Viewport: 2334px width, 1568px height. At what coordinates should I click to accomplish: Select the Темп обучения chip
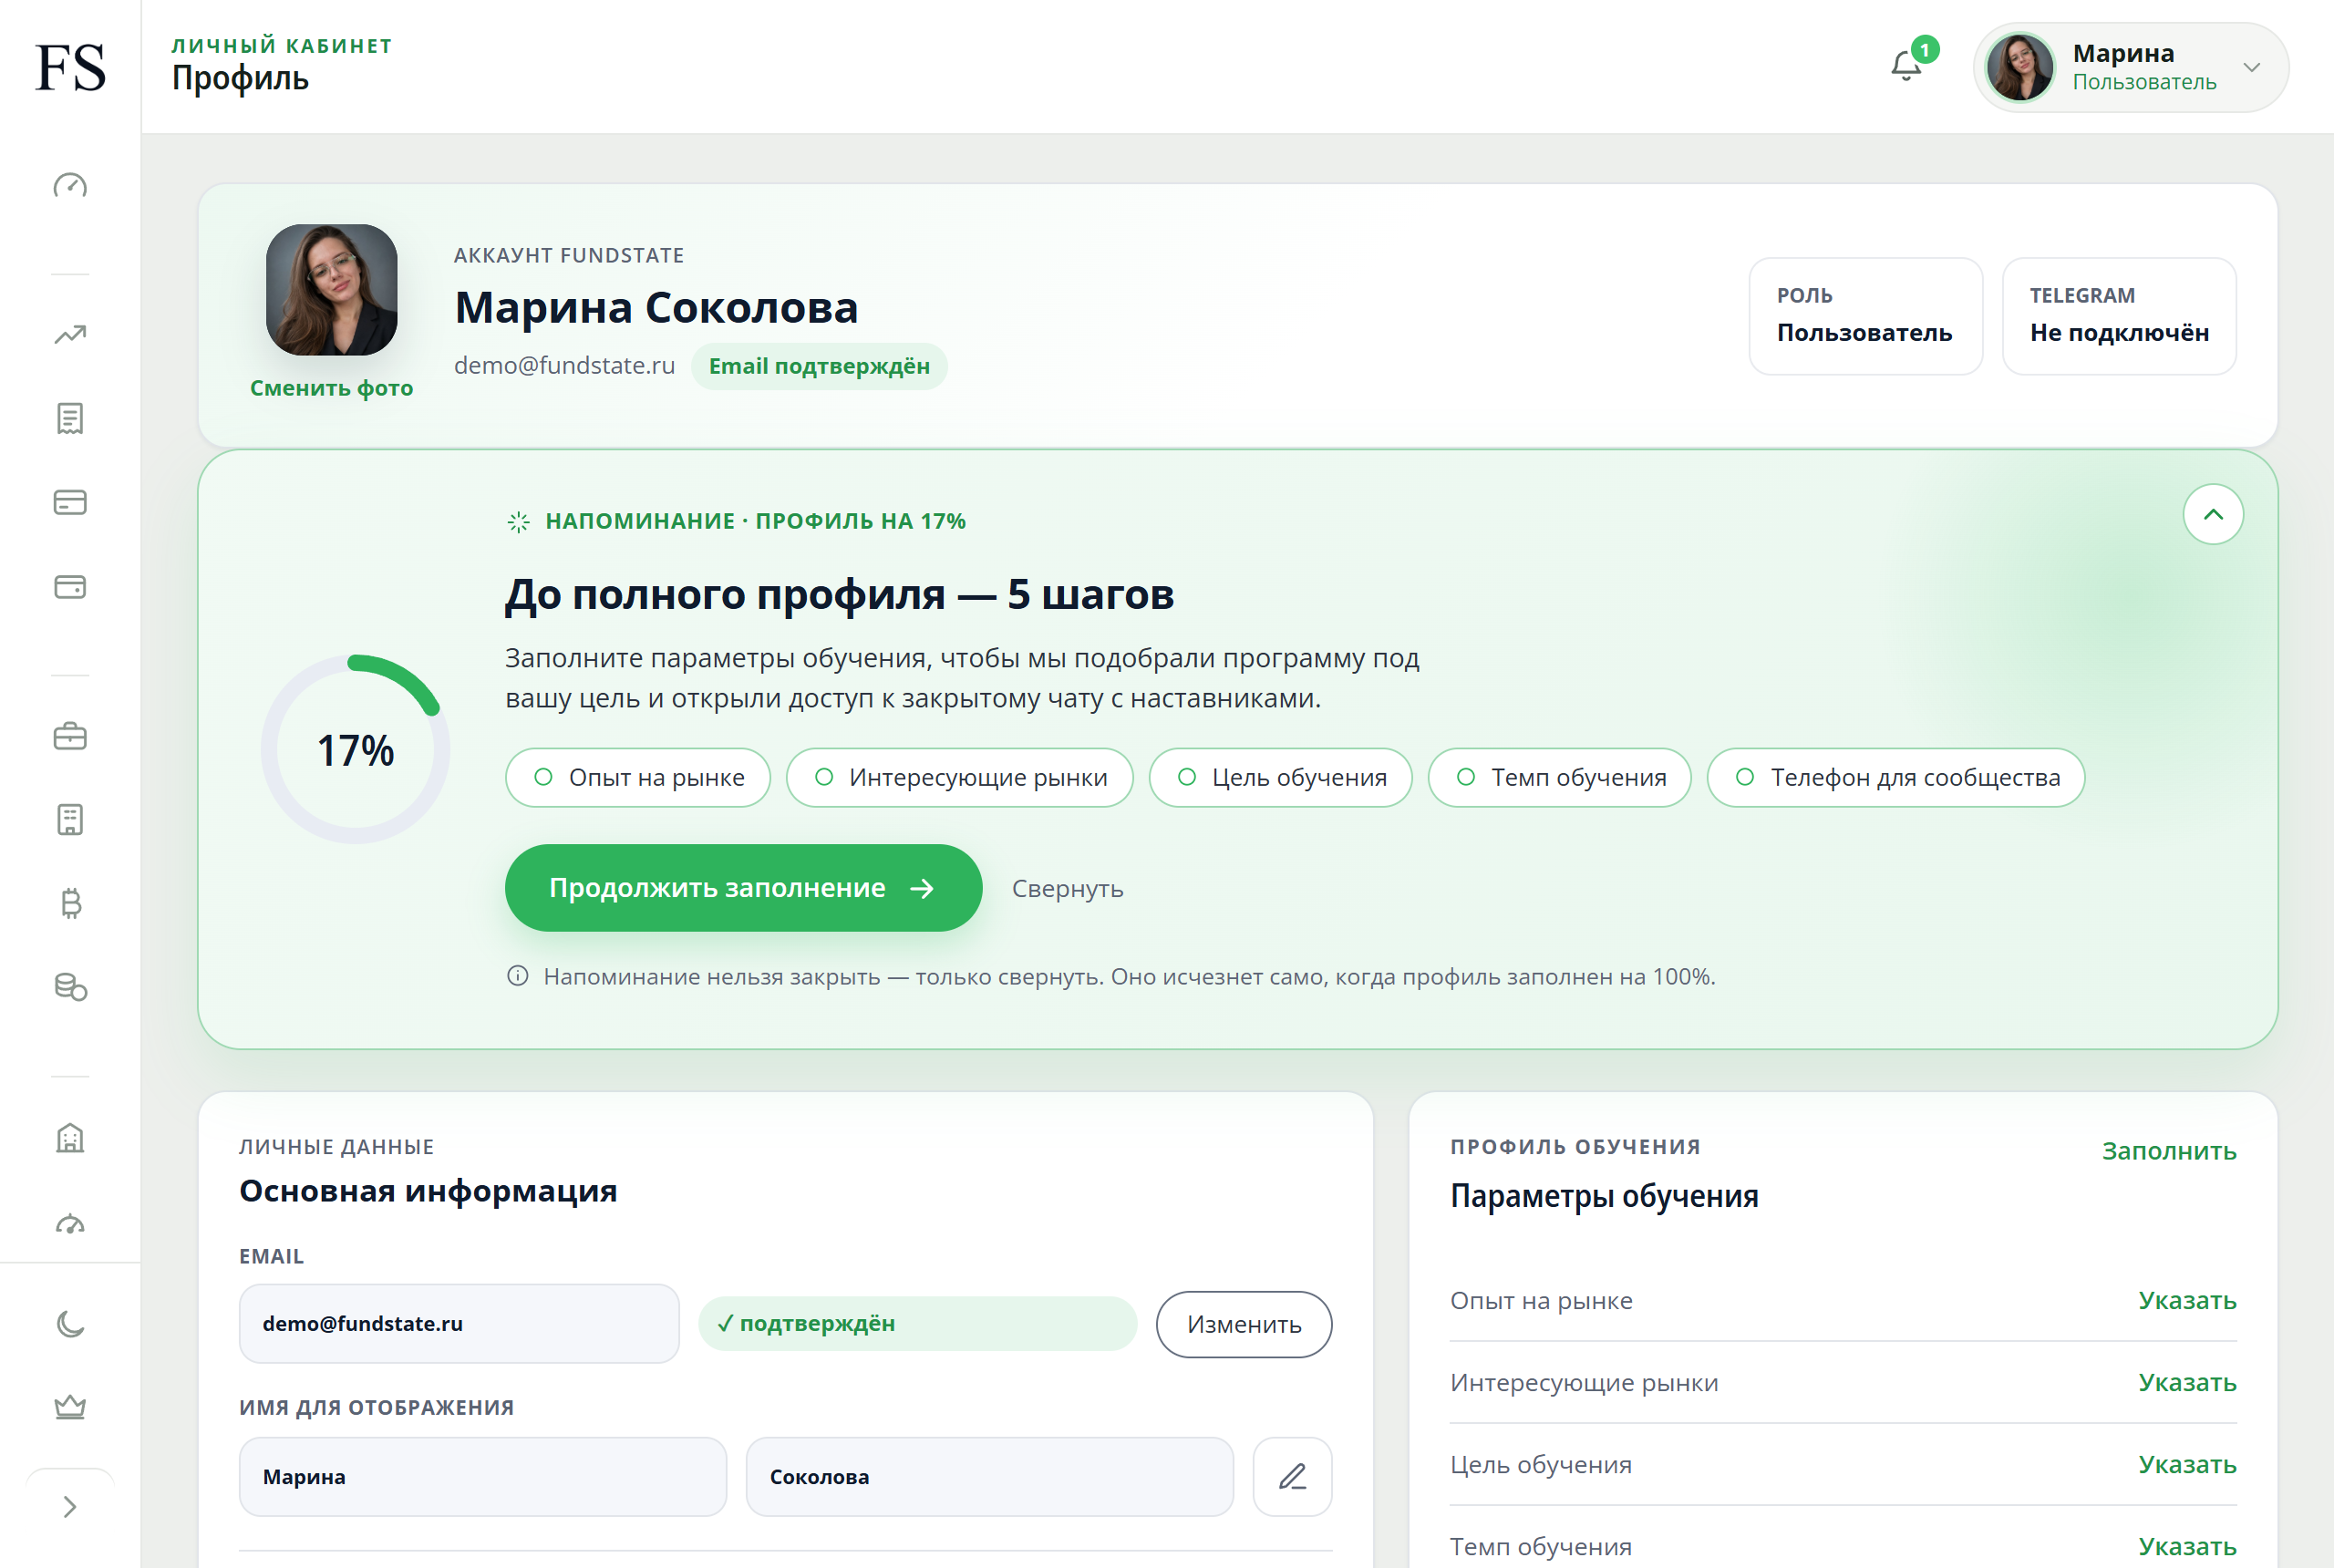click(1560, 777)
